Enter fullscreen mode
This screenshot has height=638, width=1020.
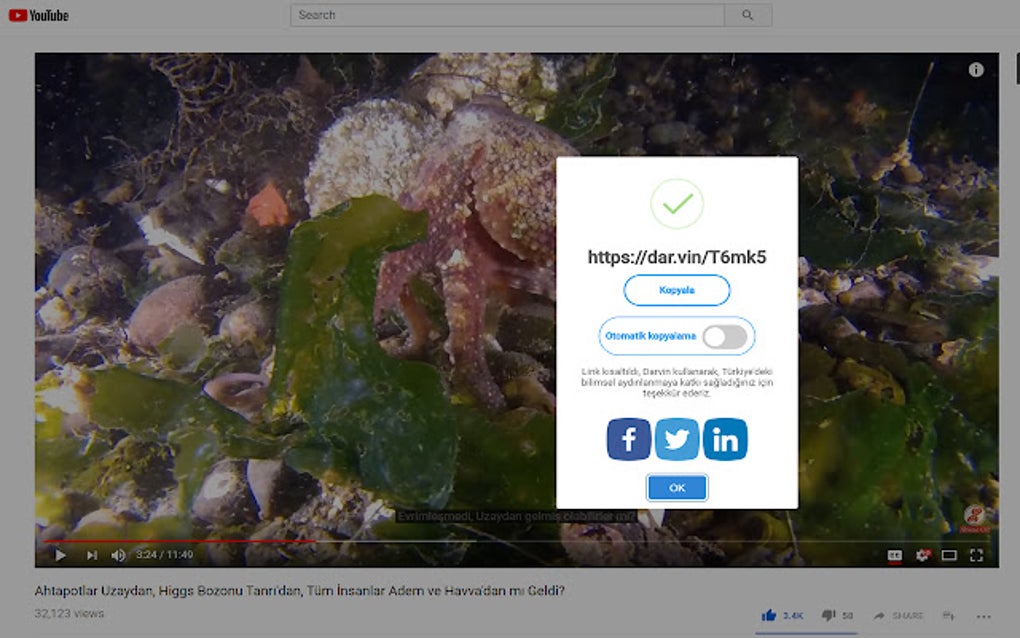pos(975,554)
